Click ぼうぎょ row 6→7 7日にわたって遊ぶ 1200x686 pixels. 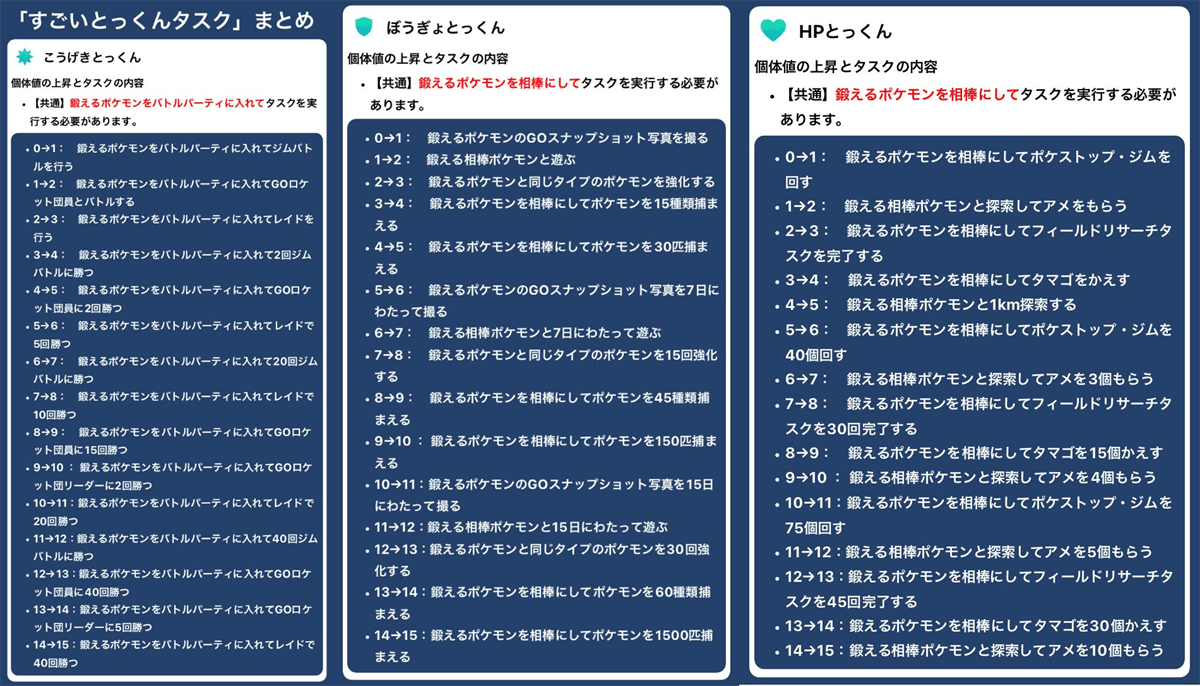pyautogui.click(x=519, y=333)
